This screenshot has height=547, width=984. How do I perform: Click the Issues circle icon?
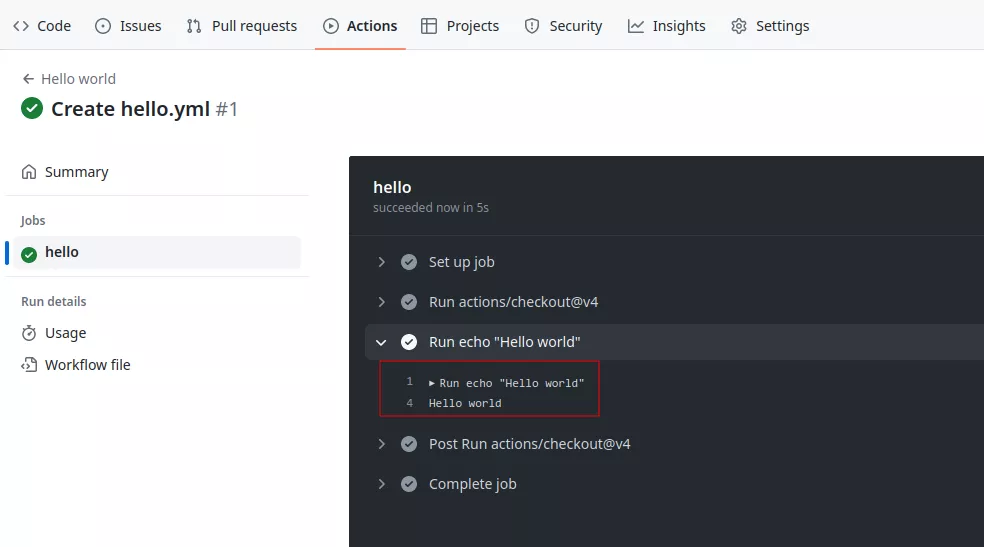pos(103,26)
